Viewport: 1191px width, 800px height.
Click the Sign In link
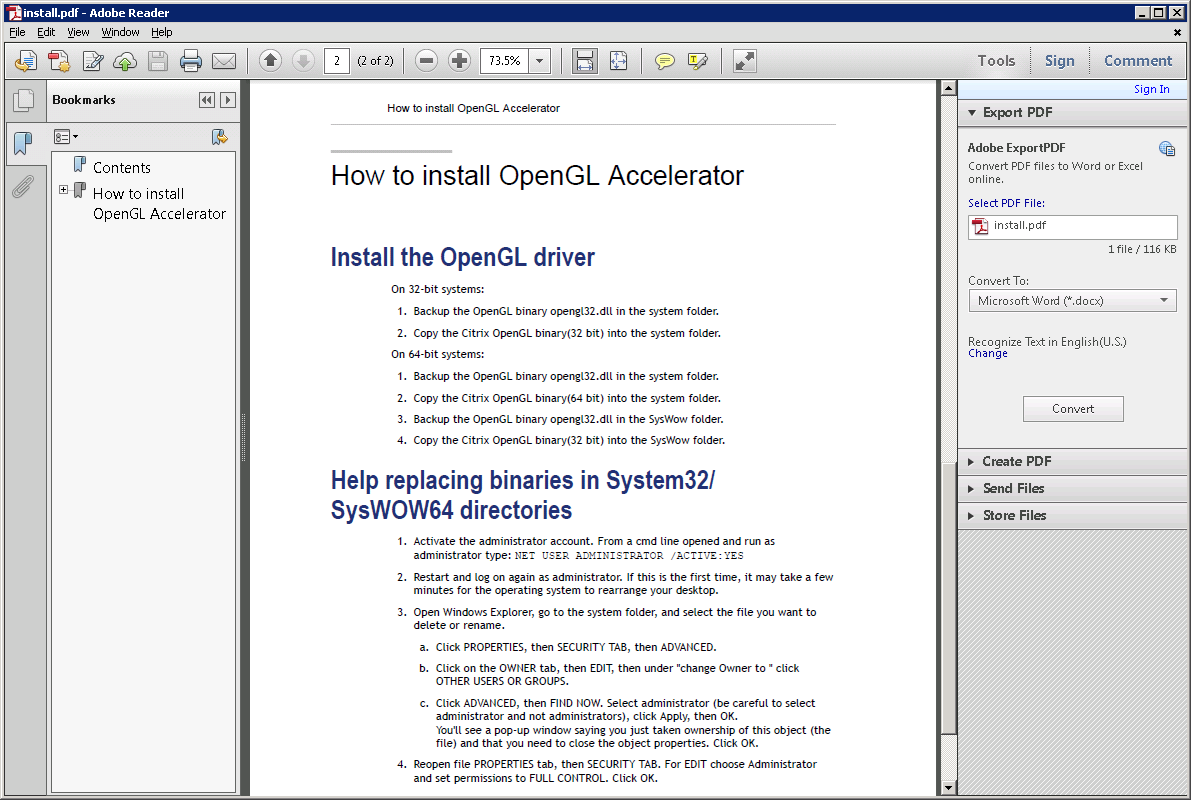coord(1151,89)
